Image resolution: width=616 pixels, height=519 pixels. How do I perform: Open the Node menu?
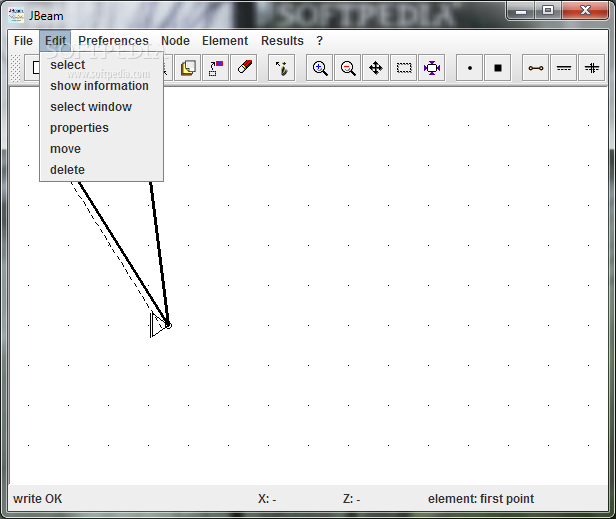click(175, 40)
